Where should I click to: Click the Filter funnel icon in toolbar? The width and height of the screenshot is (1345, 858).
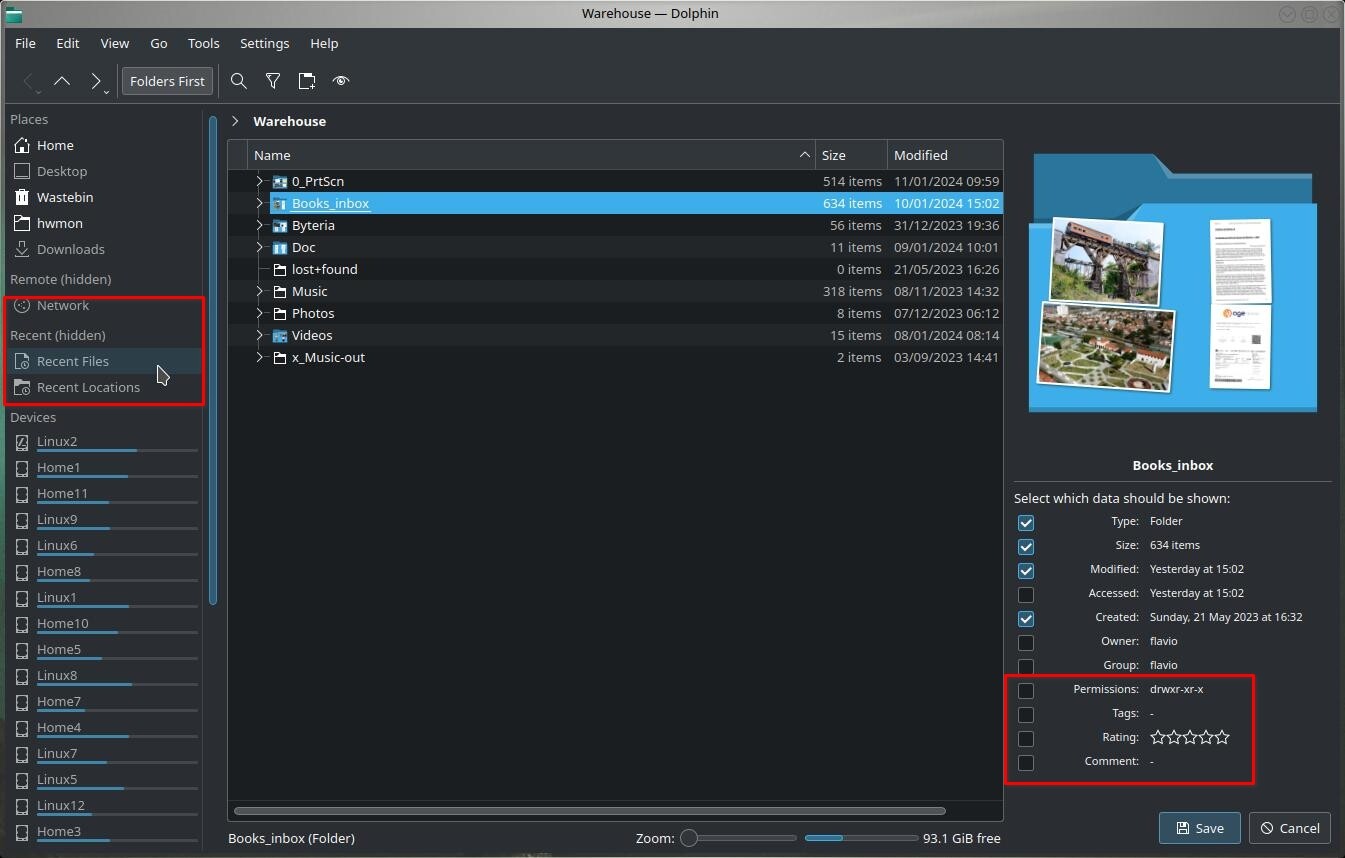pyautogui.click(x=272, y=81)
